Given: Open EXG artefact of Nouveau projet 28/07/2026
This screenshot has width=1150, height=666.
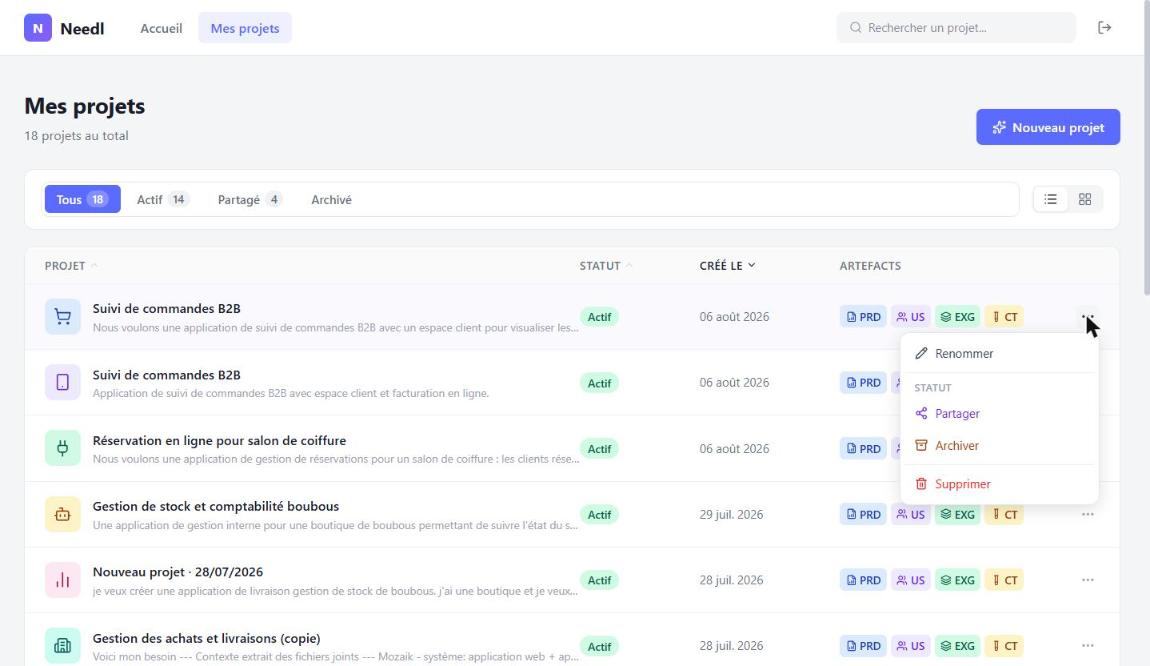Looking at the screenshot, I should pyautogui.click(x=957, y=580).
